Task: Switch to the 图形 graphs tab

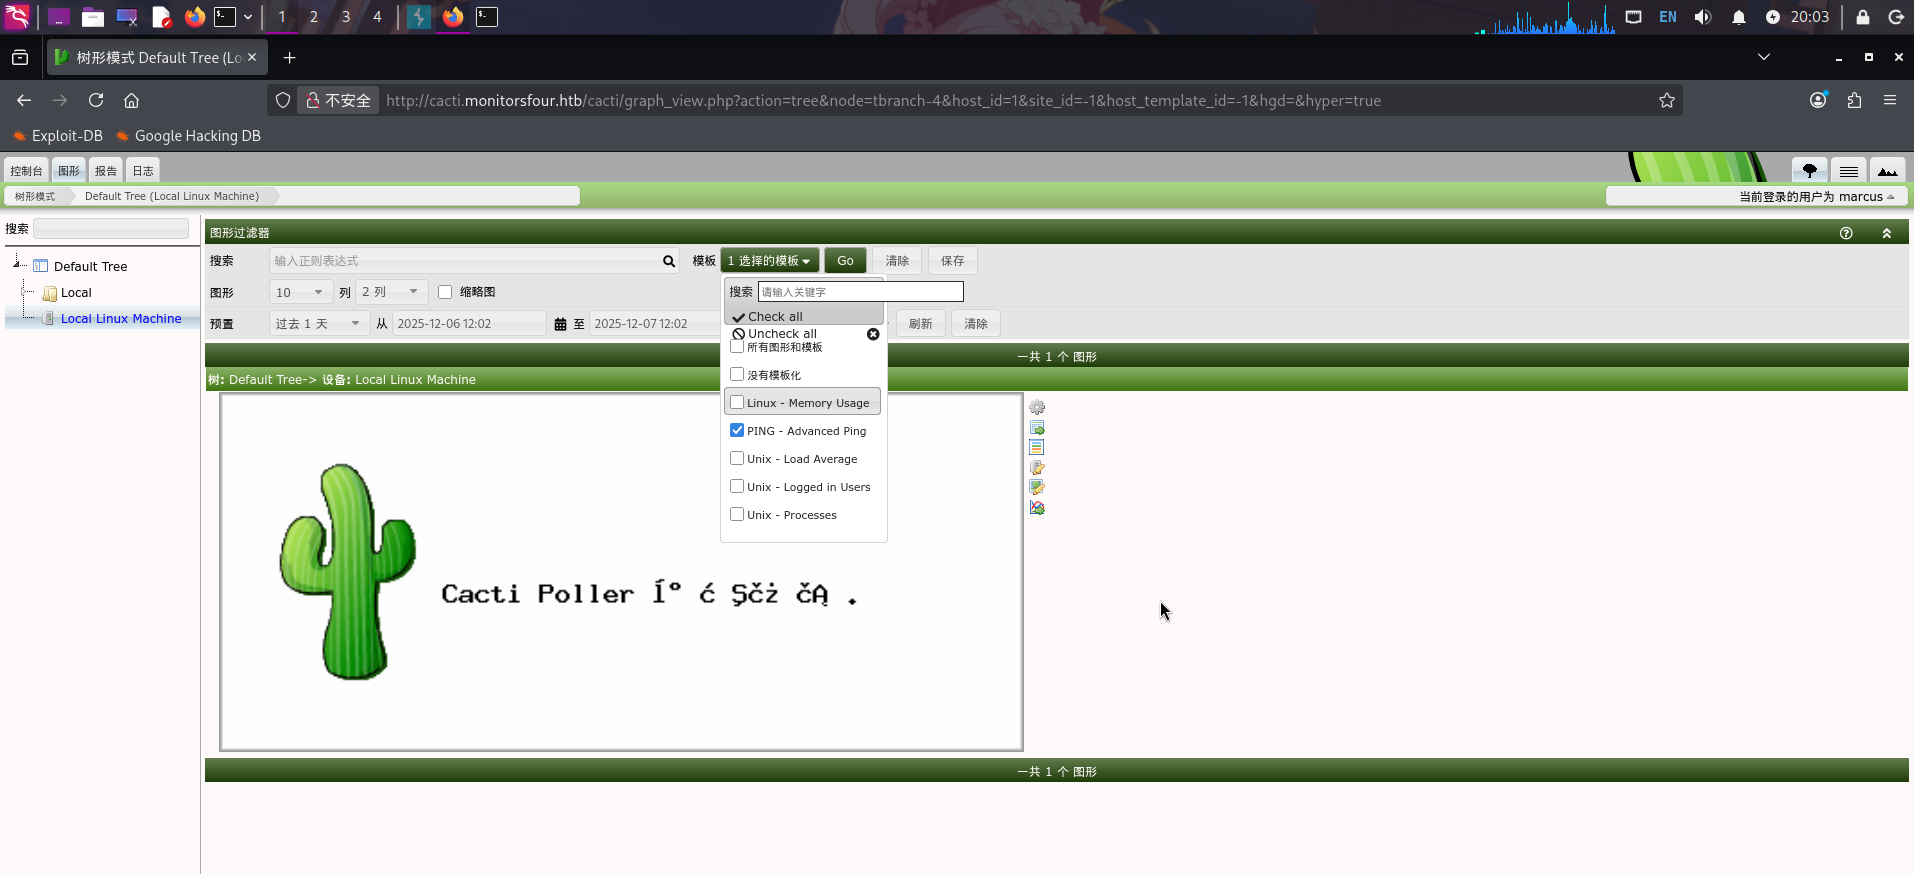Action: tap(68, 171)
